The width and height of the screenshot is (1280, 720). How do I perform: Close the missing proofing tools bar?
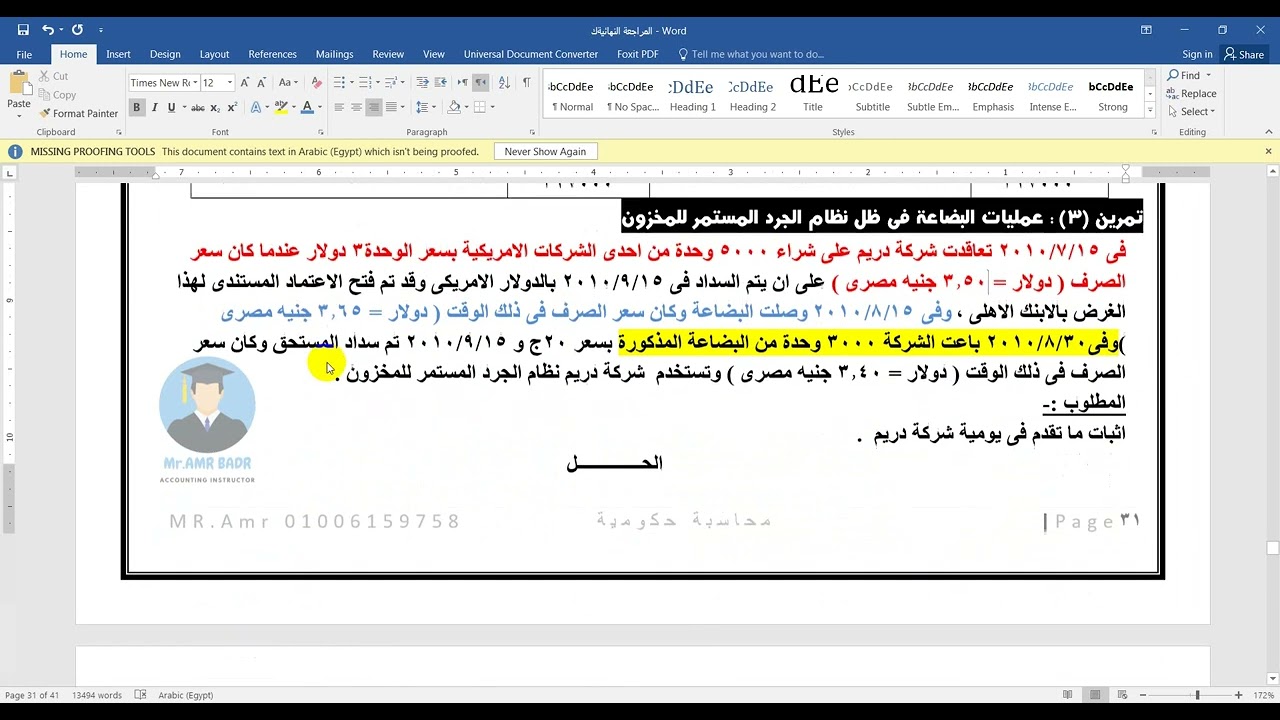coord(1268,152)
